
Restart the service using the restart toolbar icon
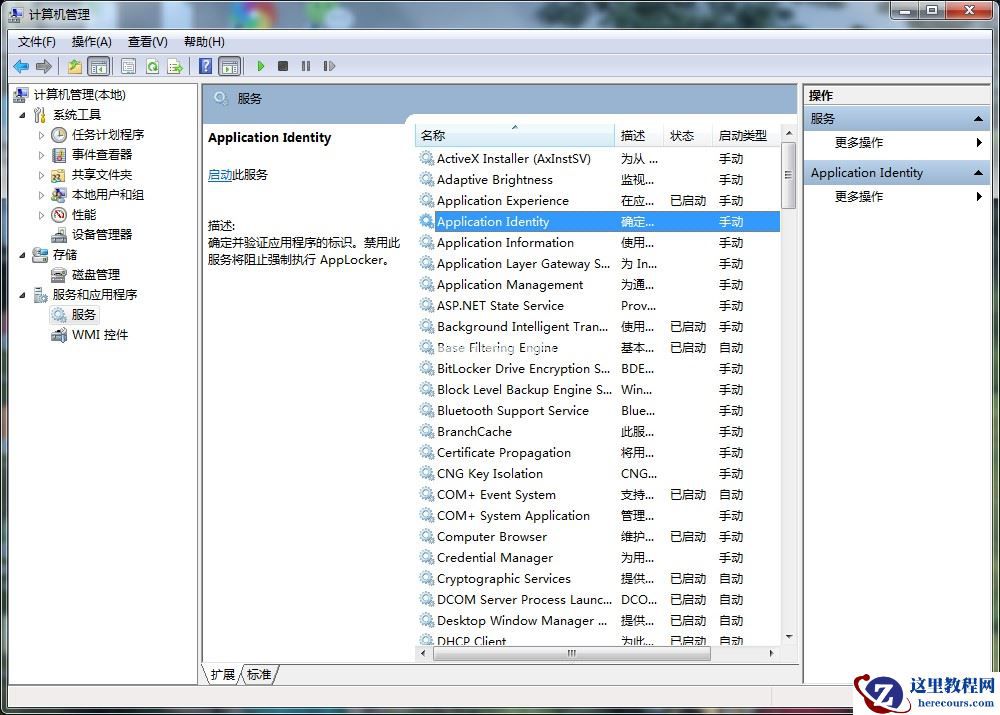(x=330, y=66)
